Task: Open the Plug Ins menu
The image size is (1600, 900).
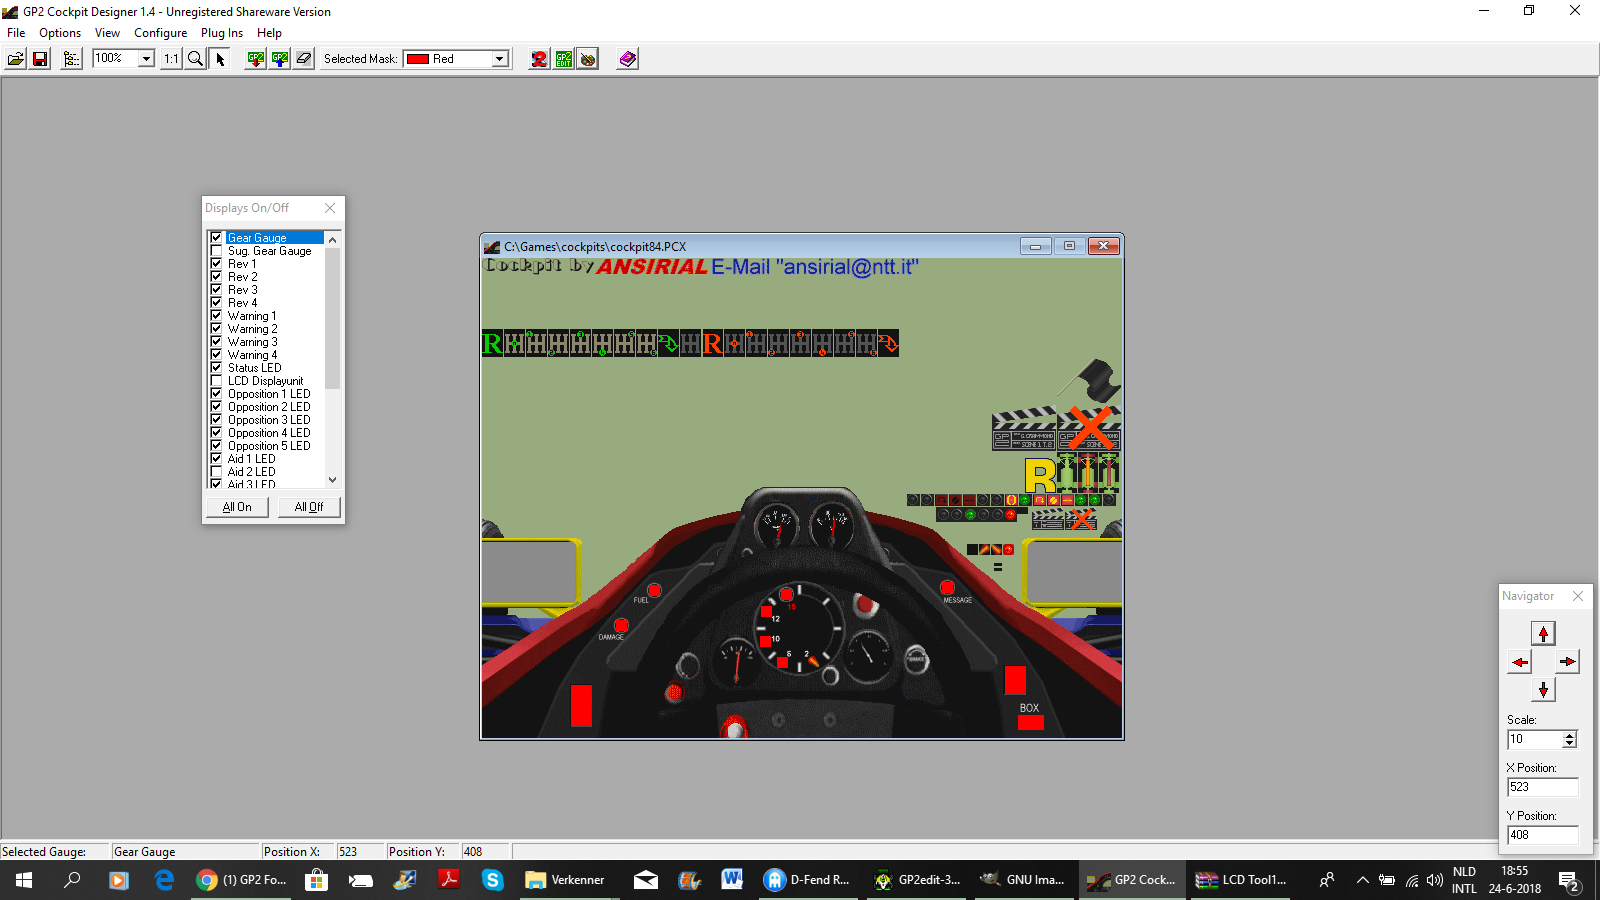Action: 221,33
